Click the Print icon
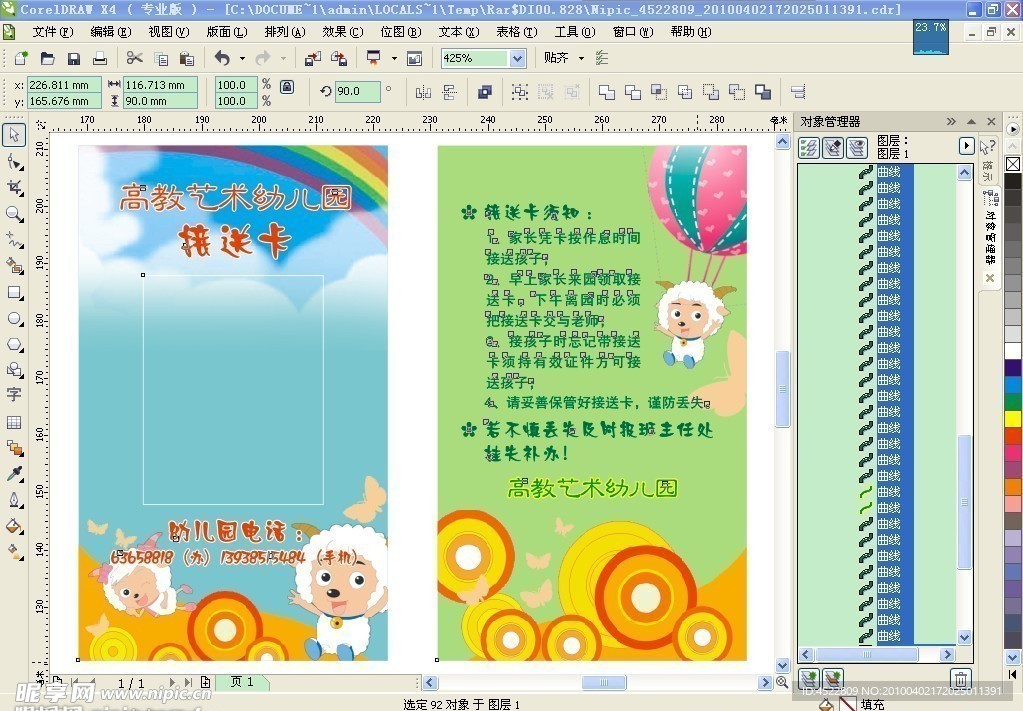 pyautogui.click(x=99, y=58)
